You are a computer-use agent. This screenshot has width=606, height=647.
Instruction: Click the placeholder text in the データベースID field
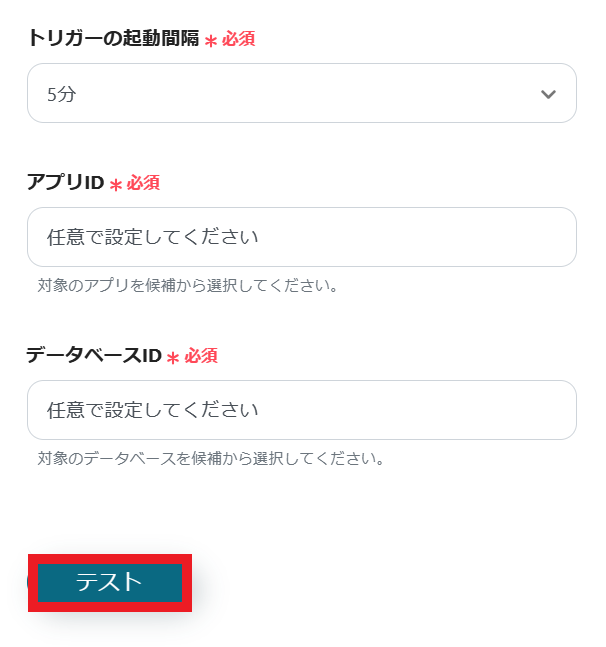pyautogui.click(x=153, y=410)
